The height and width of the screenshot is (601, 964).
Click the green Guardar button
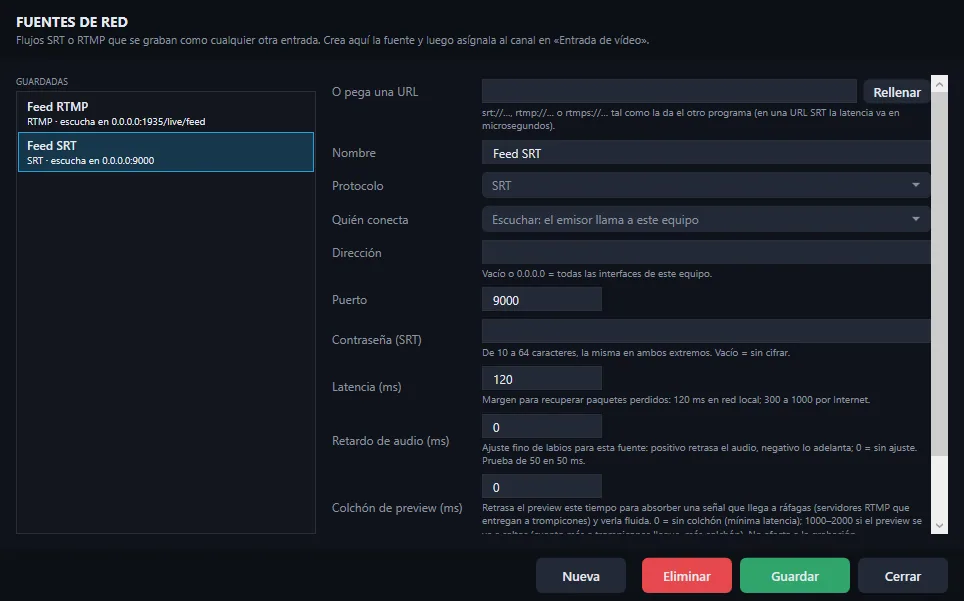(795, 576)
